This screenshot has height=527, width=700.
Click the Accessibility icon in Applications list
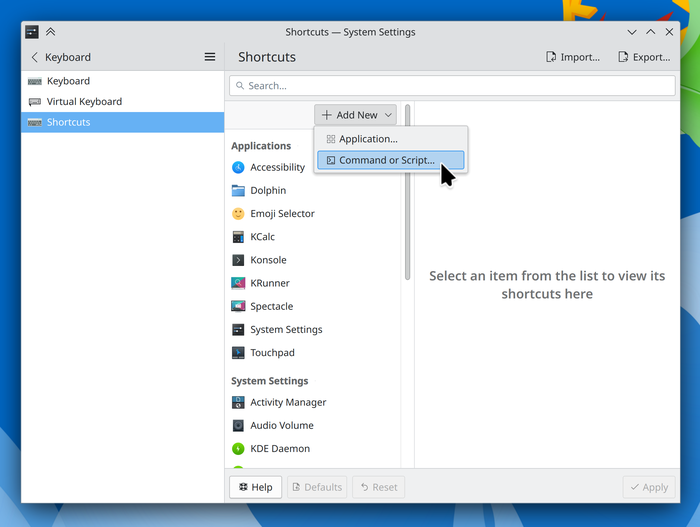(238, 168)
